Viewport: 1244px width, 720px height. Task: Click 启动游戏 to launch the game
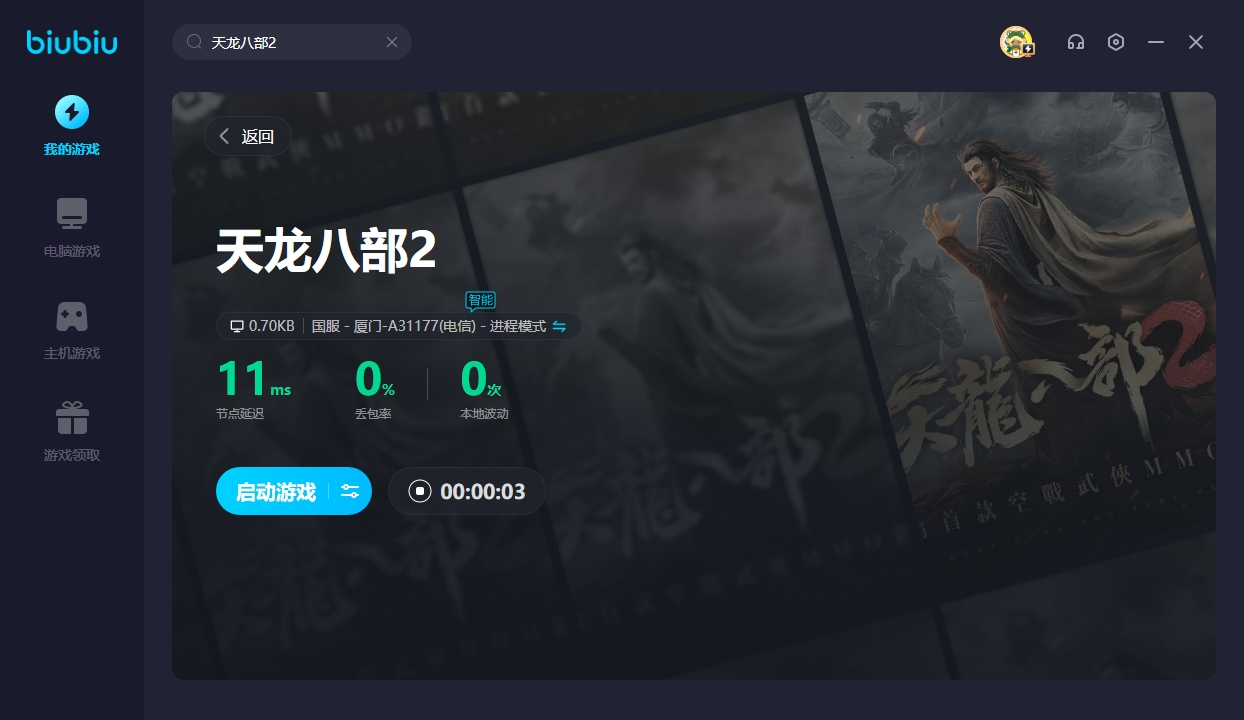tap(275, 491)
